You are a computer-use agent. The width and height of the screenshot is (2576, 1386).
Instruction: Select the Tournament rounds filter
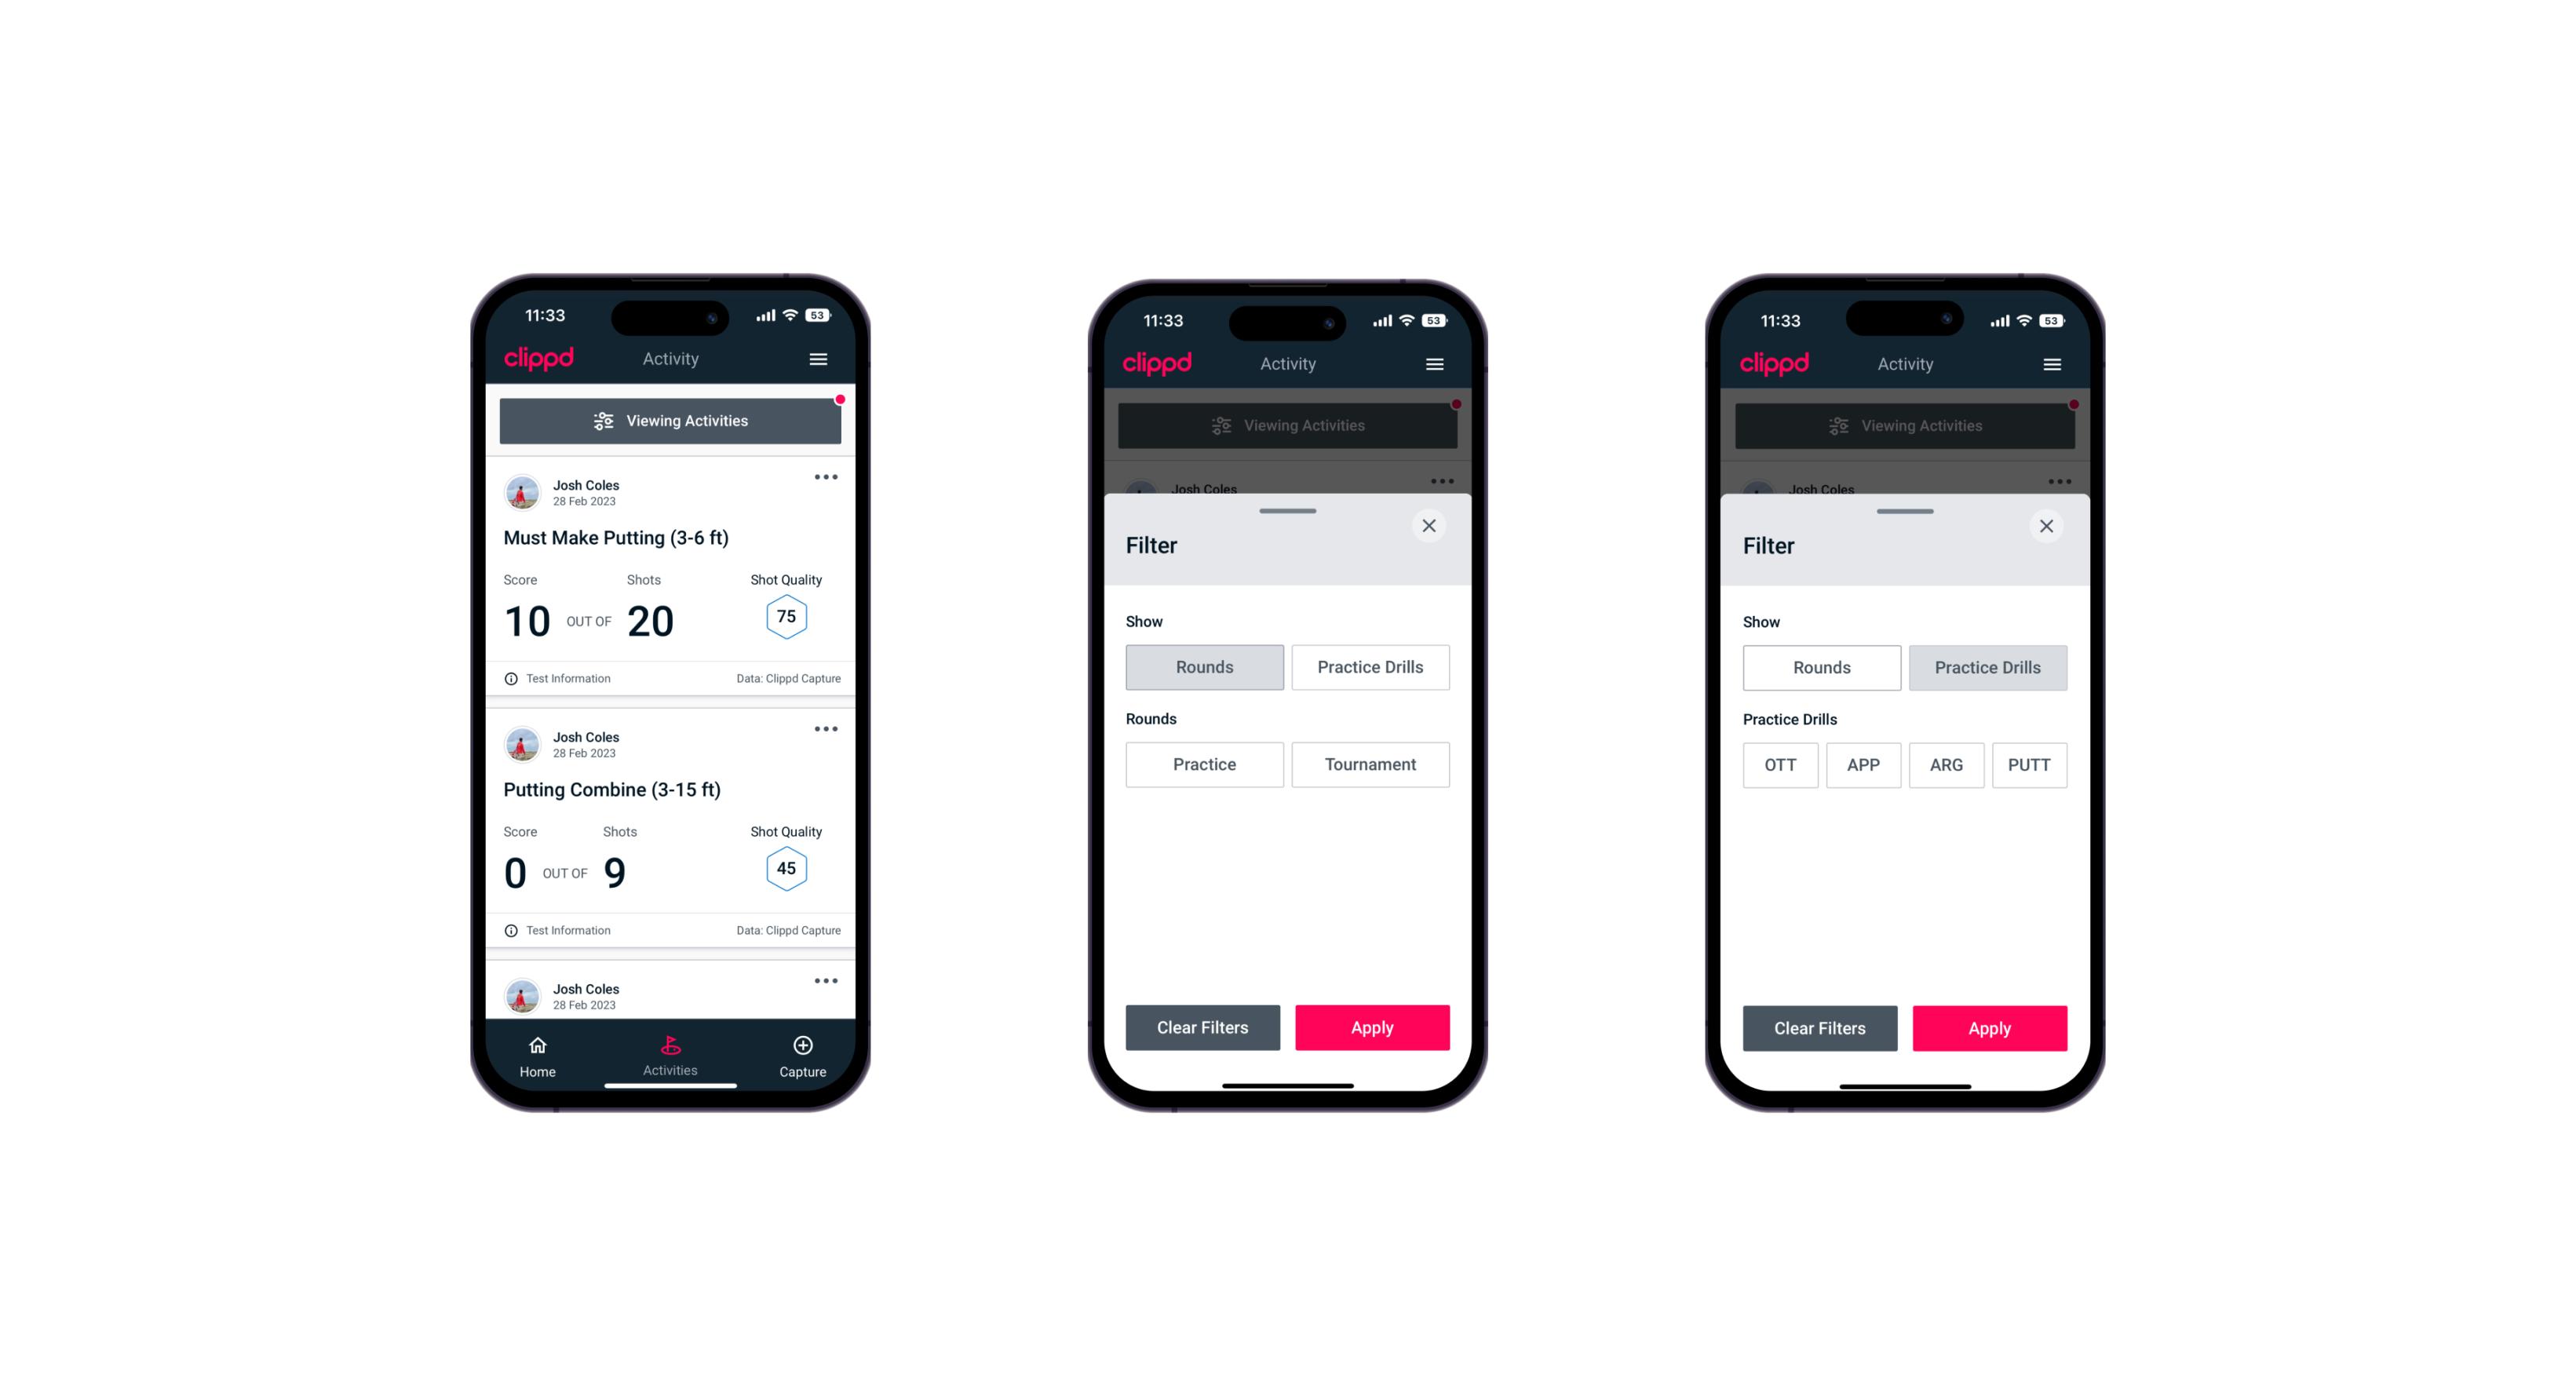[x=1367, y=764]
